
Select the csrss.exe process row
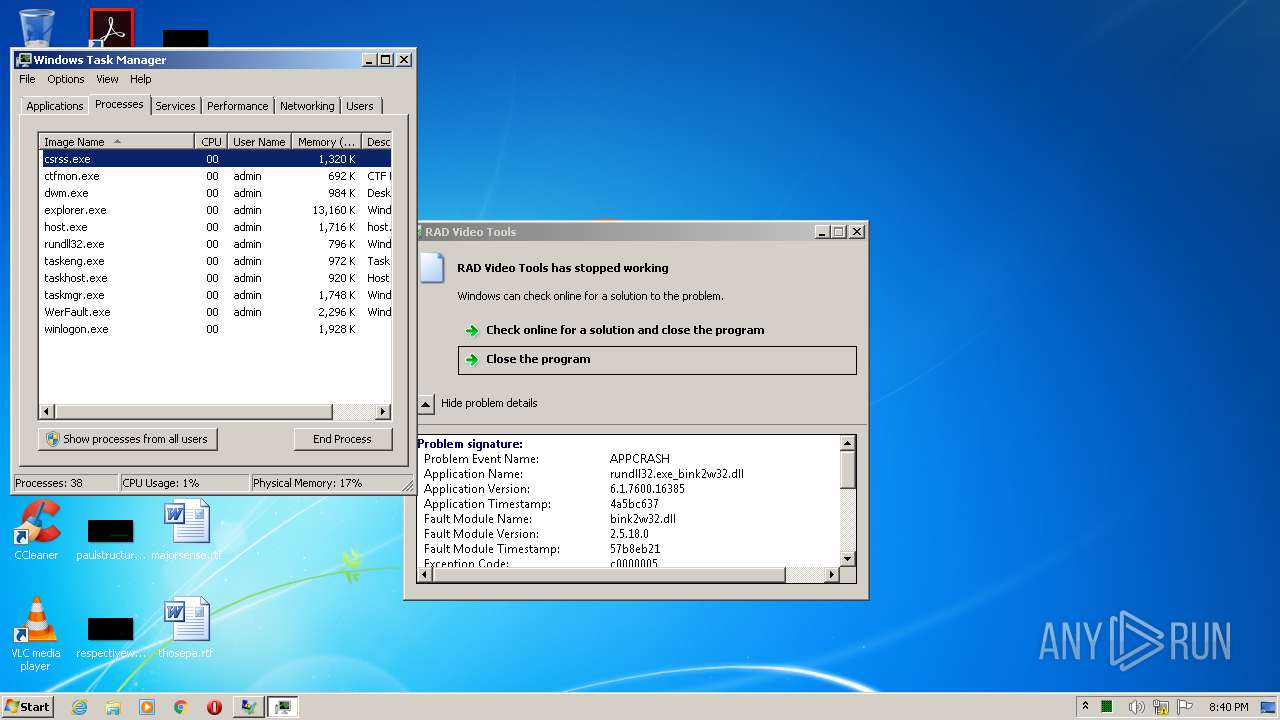click(215, 159)
